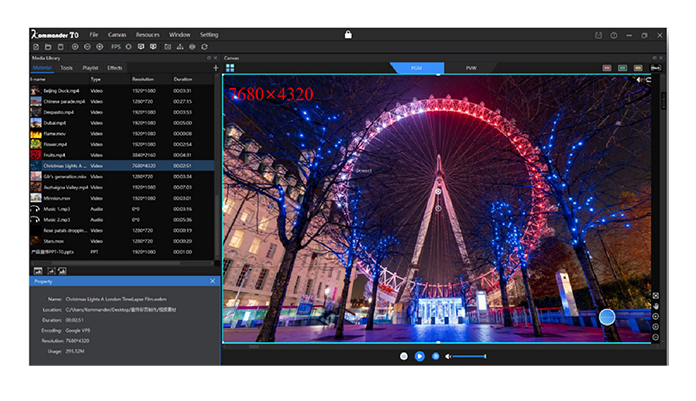This screenshot has width=696, height=401.
Task: Click the FPS toolbar button
Action: [x=116, y=46]
